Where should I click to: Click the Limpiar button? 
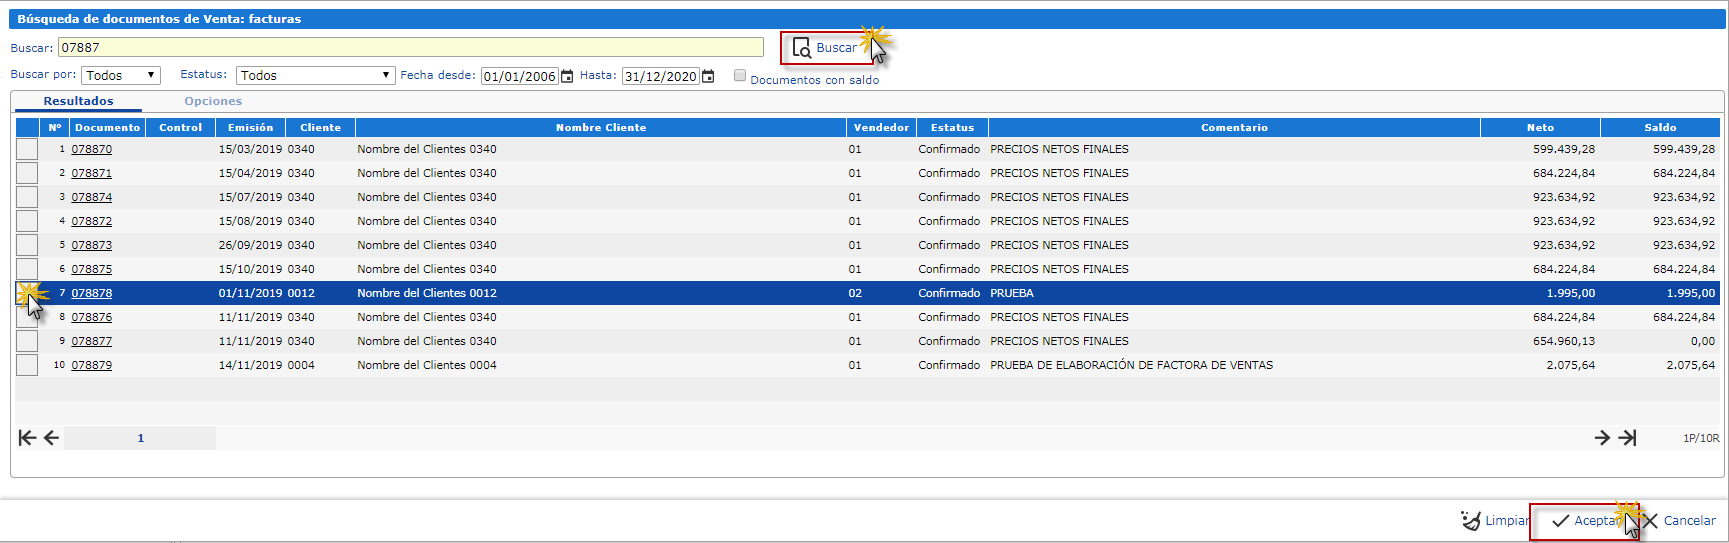point(1495,521)
